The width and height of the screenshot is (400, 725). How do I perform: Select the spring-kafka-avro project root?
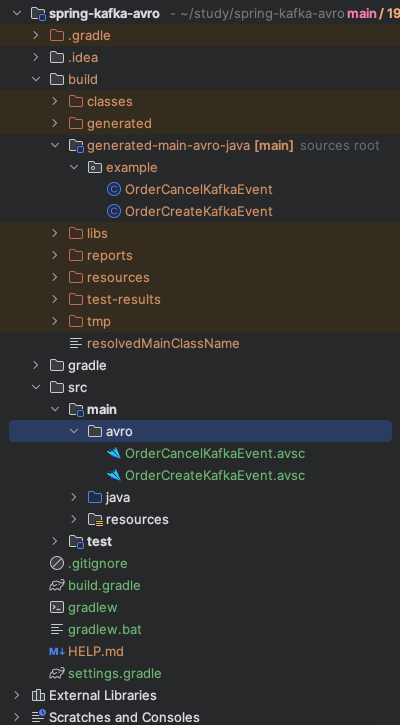pyautogui.click(x=105, y=13)
